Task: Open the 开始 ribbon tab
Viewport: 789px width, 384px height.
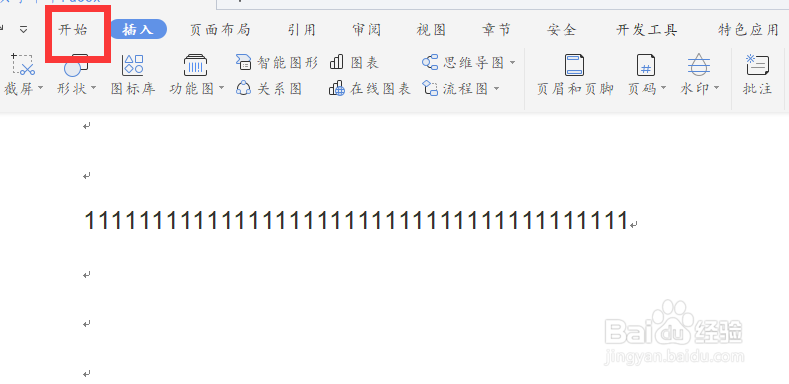Action: [73, 30]
